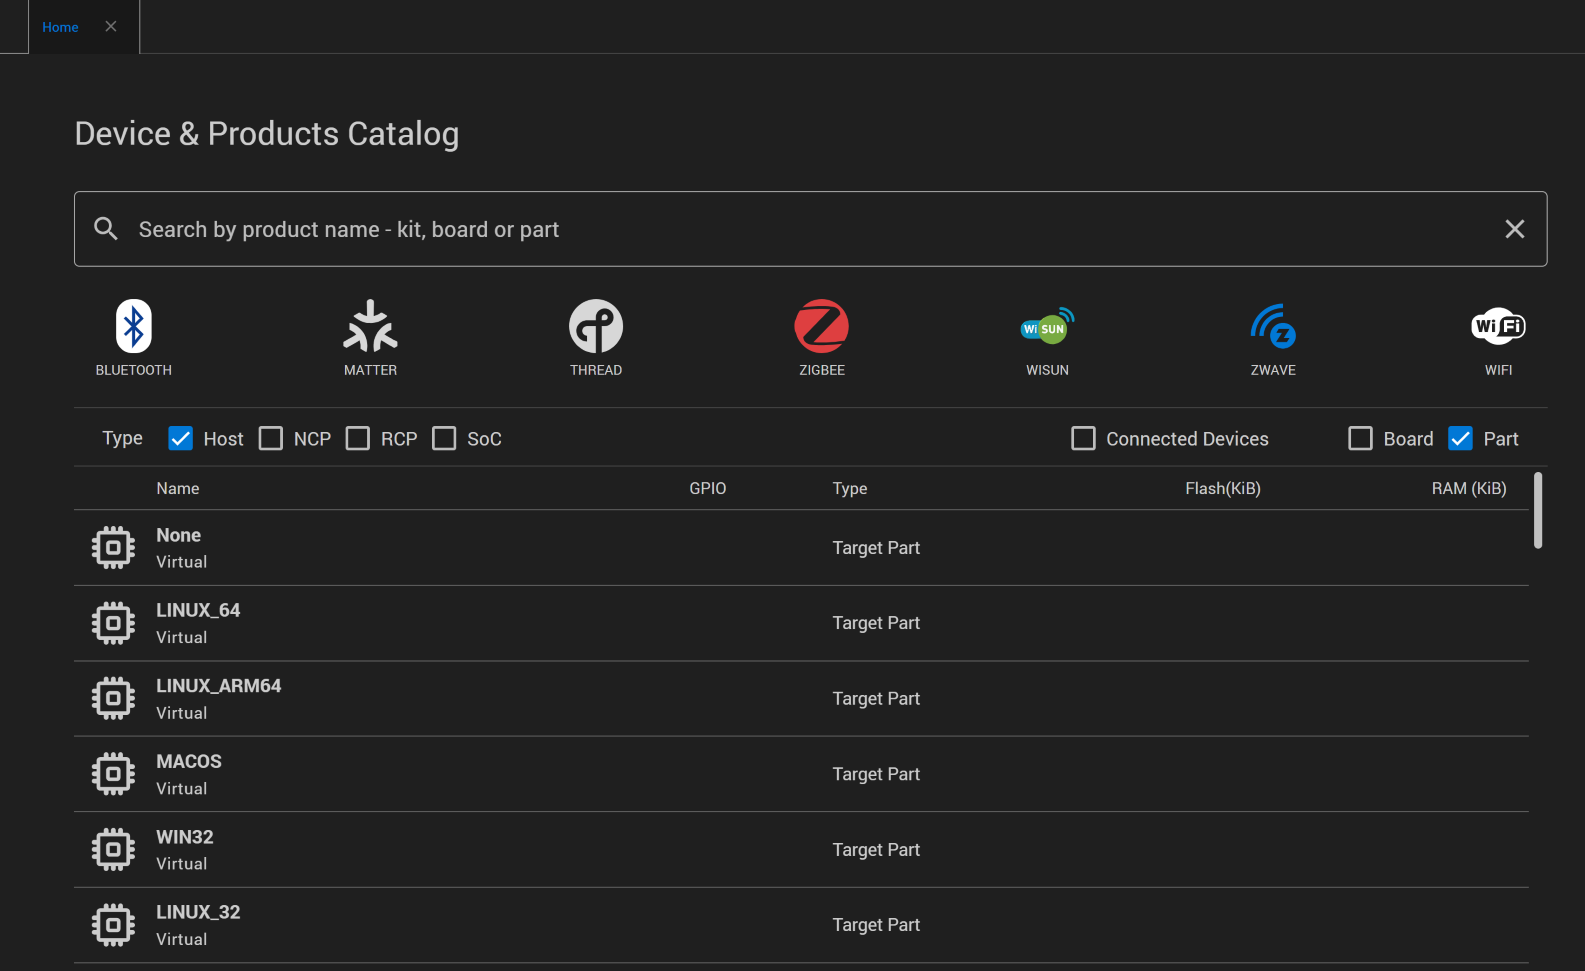Pick the Z-Wave protocol icon
This screenshot has width=1585, height=971.
point(1273,326)
